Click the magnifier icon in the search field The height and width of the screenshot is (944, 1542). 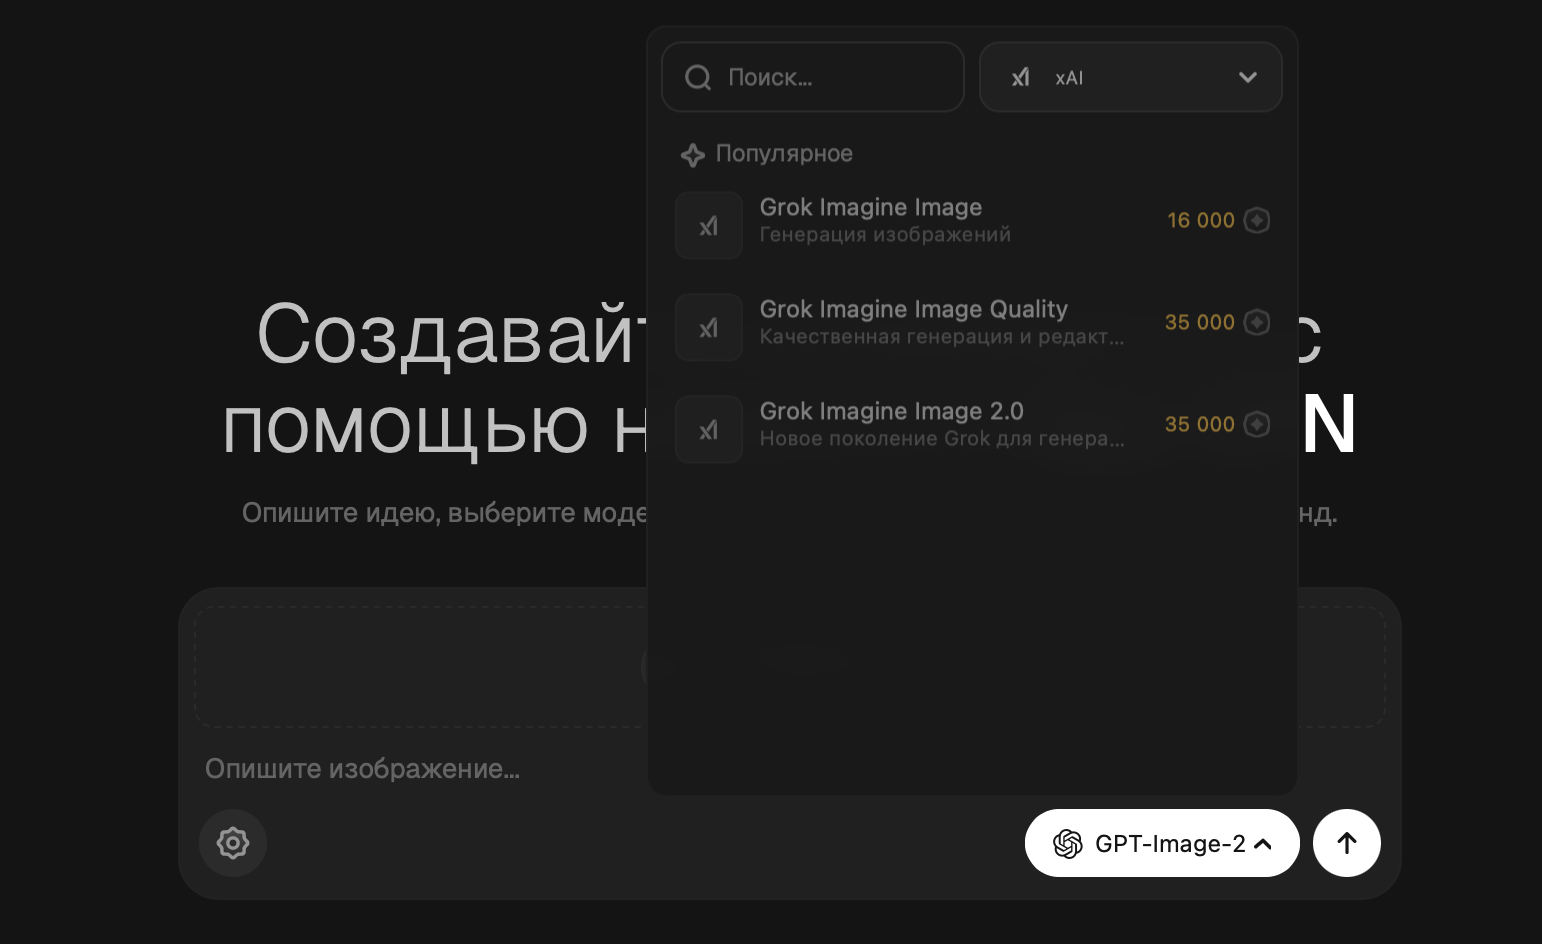(698, 77)
